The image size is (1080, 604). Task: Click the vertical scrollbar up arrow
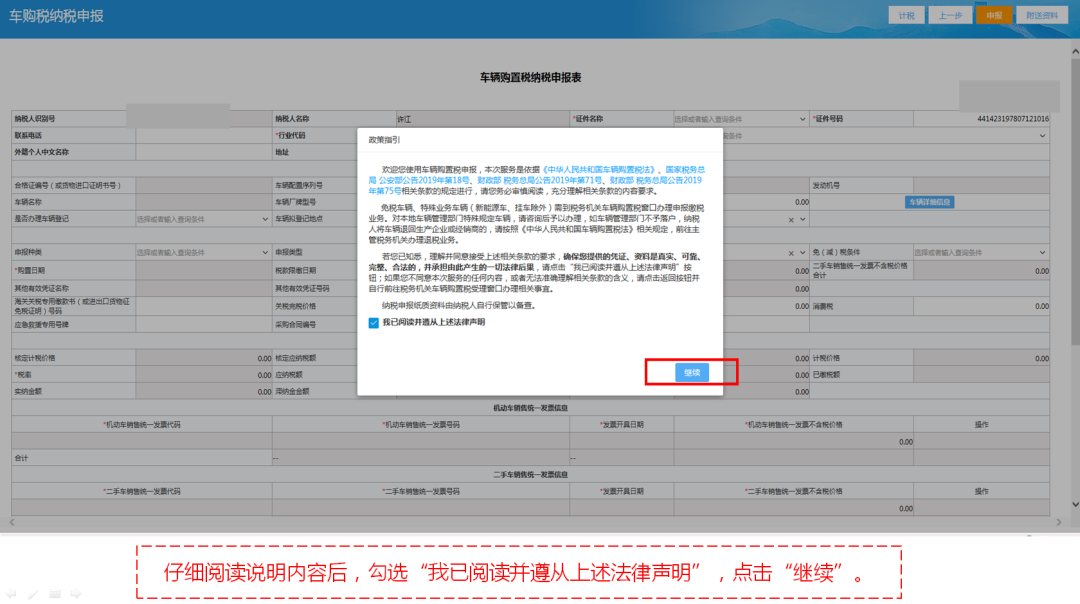point(1075,52)
